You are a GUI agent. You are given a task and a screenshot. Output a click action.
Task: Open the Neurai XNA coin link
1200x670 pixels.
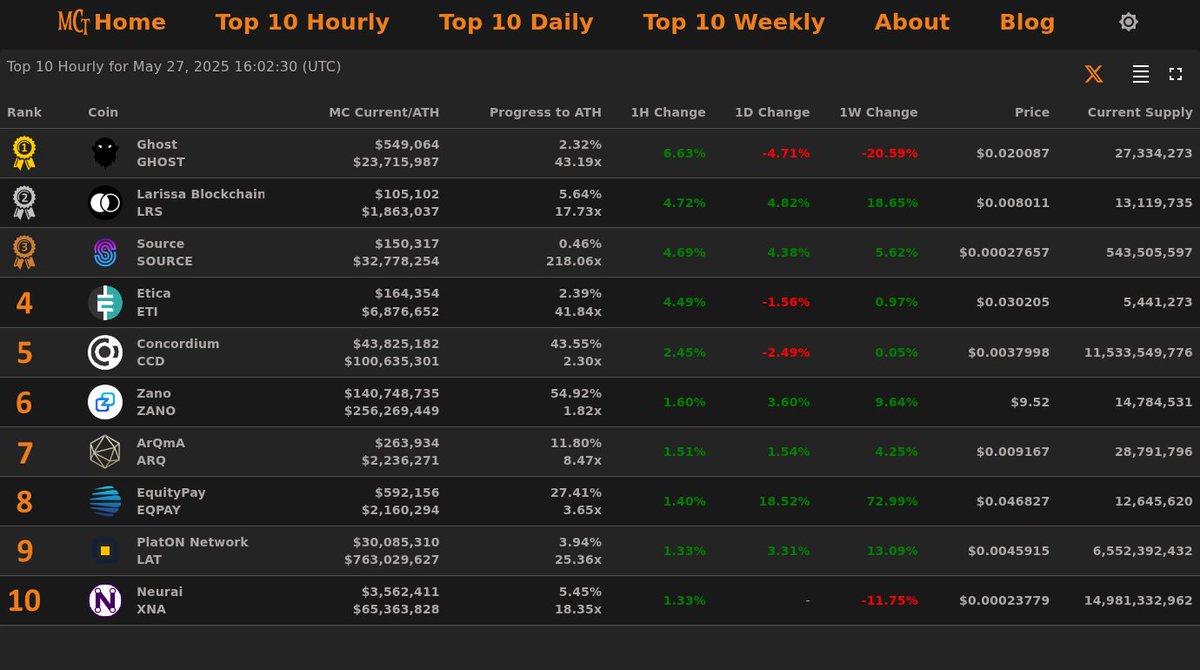160,601
